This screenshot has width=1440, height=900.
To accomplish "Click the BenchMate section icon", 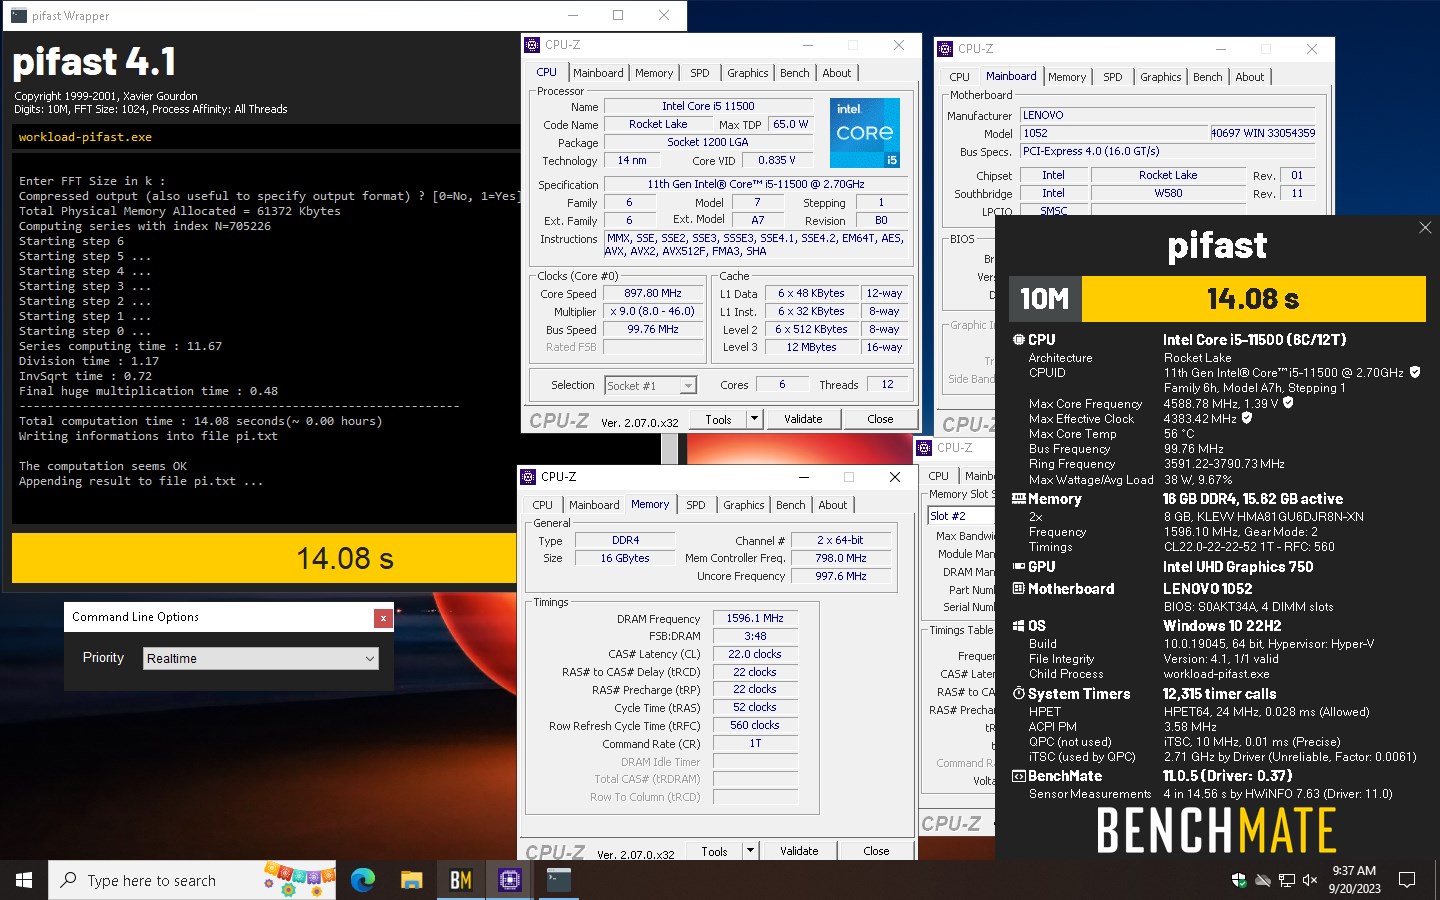I will click(x=1019, y=776).
